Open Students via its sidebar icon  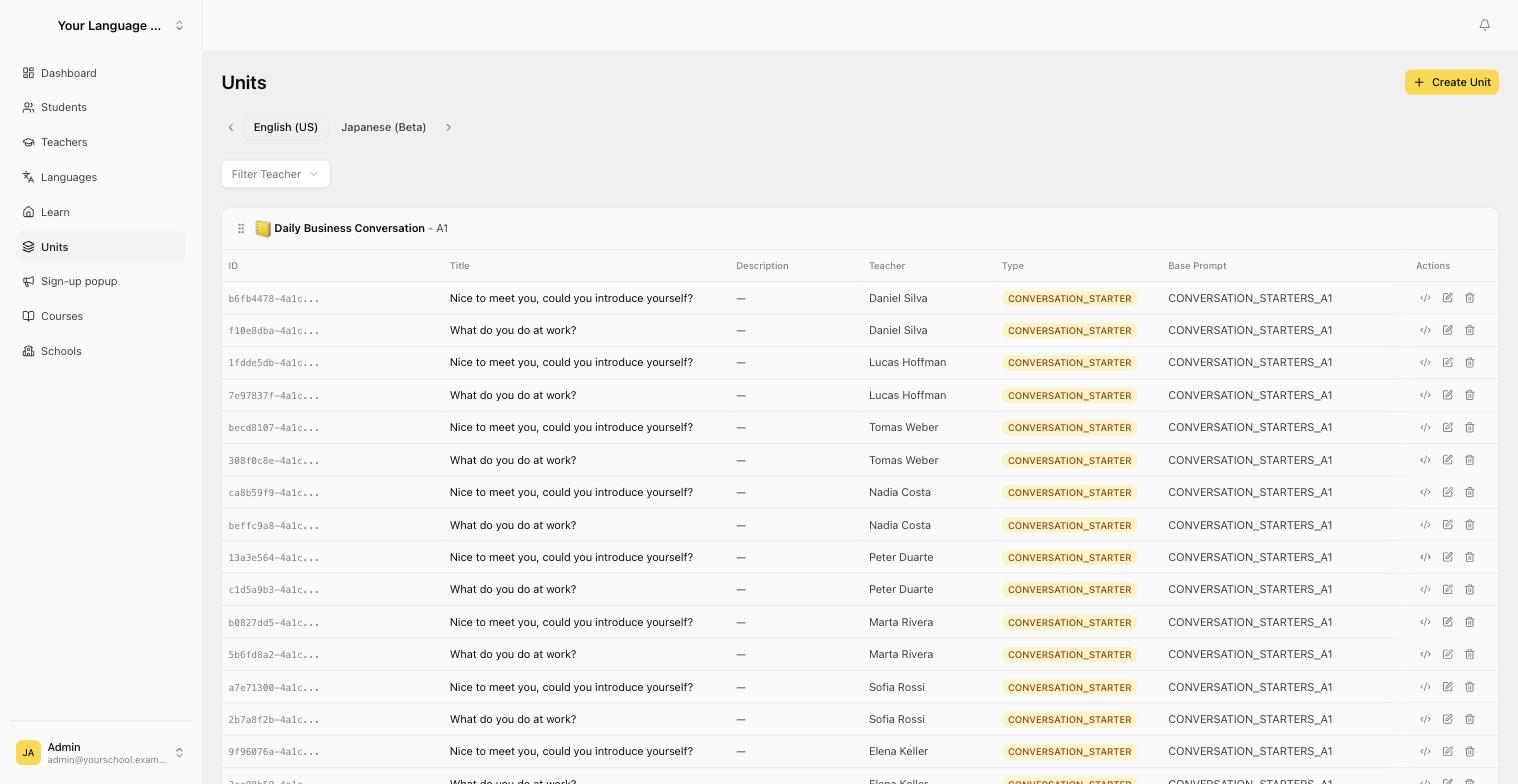click(x=29, y=107)
